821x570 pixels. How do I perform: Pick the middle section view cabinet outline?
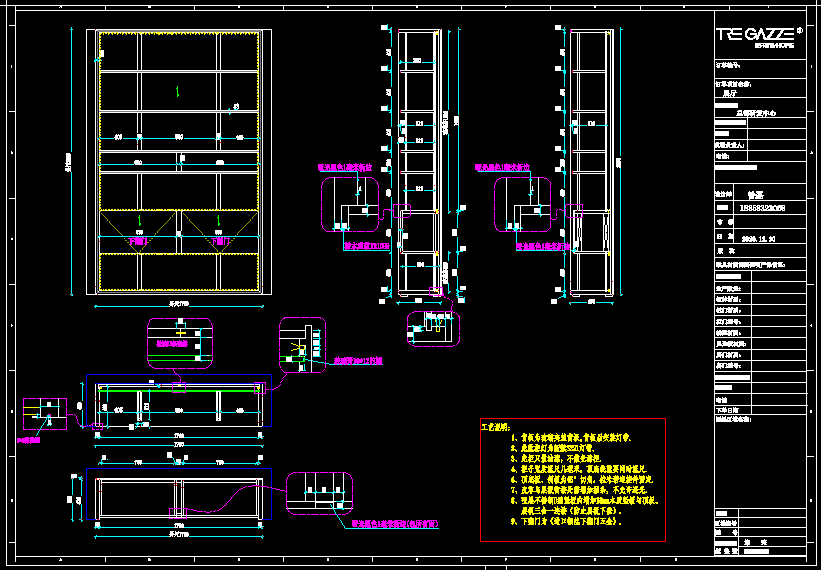tap(419, 163)
